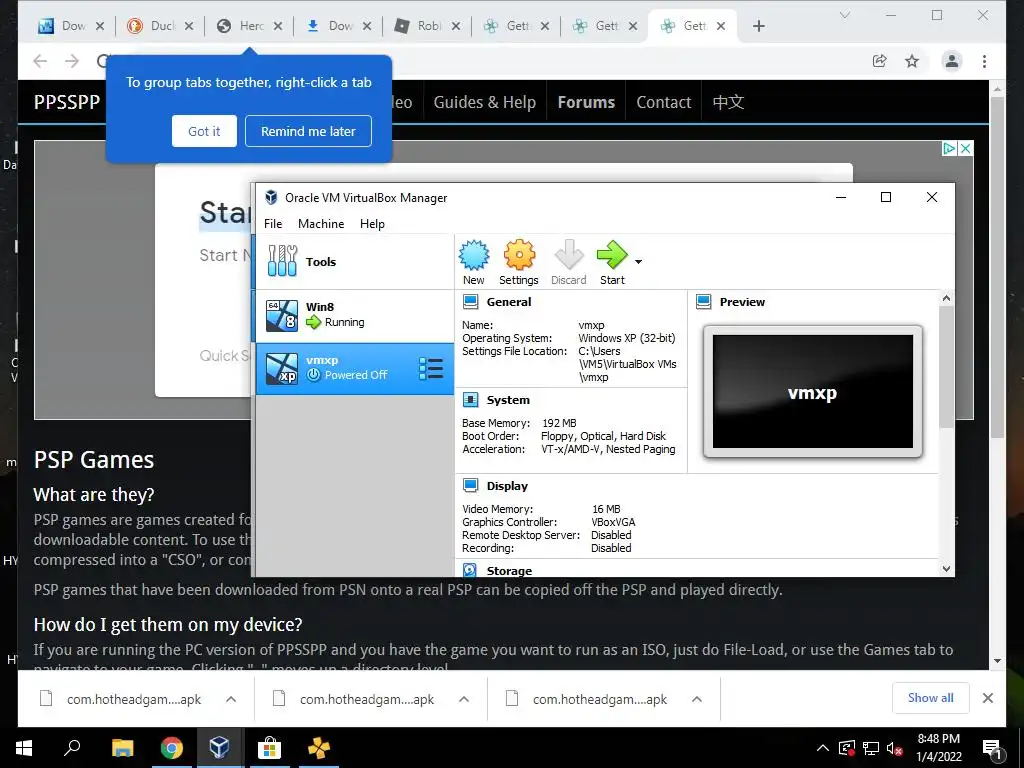Viewport: 1024px width, 768px height.
Task: Click the AdChoices triangle icon
Action: [x=950, y=148]
